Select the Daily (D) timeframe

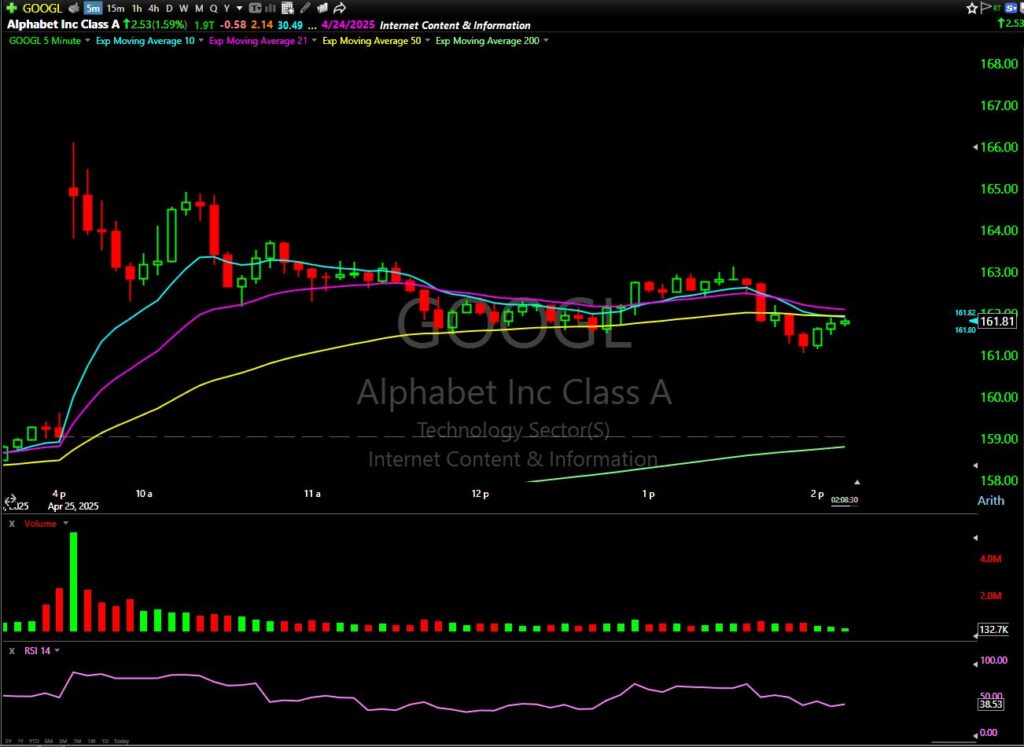(x=170, y=8)
